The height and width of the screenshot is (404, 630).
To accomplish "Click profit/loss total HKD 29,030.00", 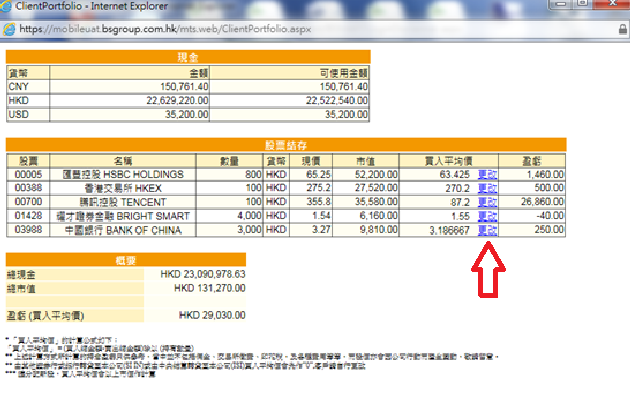I will click(x=212, y=315).
